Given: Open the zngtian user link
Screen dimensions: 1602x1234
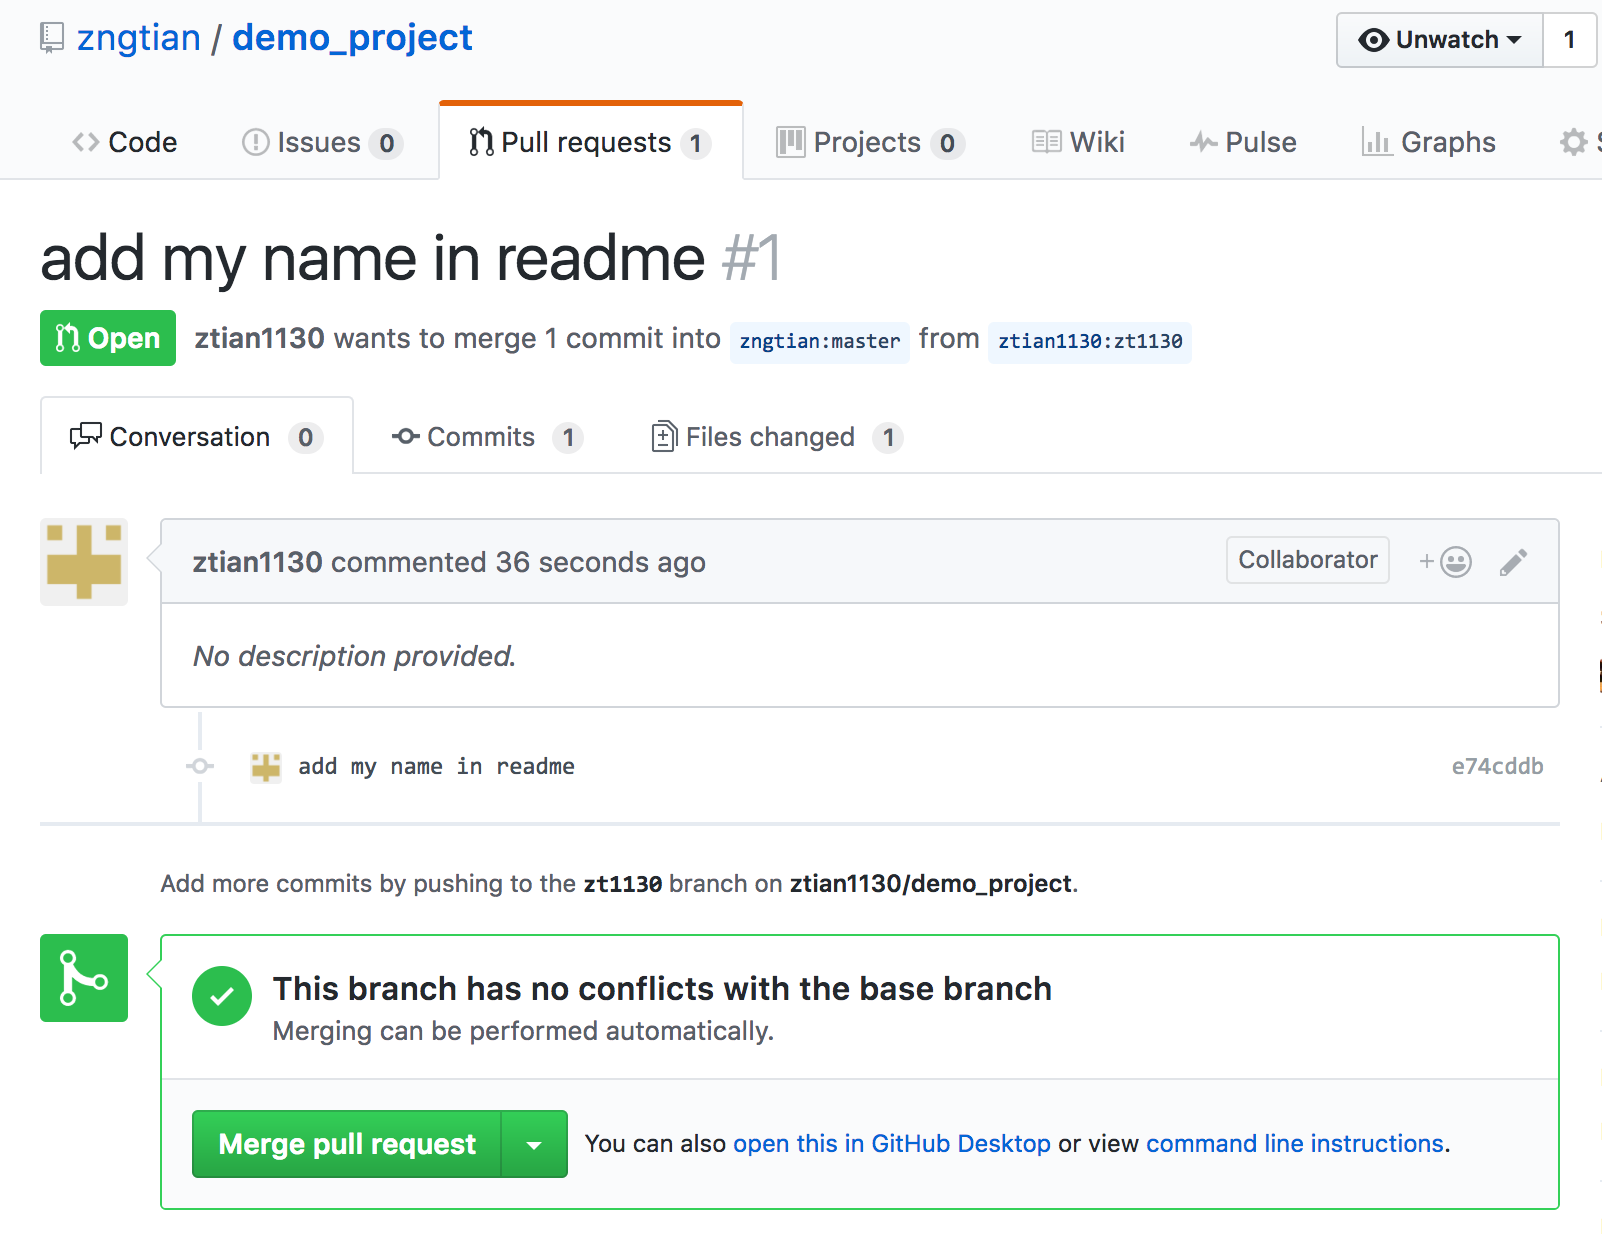Looking at the screenshot, I should tap(139, 38).
